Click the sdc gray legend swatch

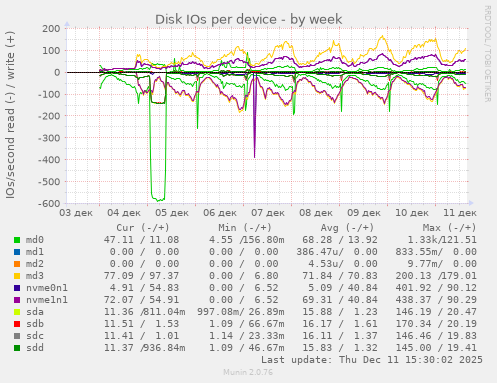coord(17,336)
